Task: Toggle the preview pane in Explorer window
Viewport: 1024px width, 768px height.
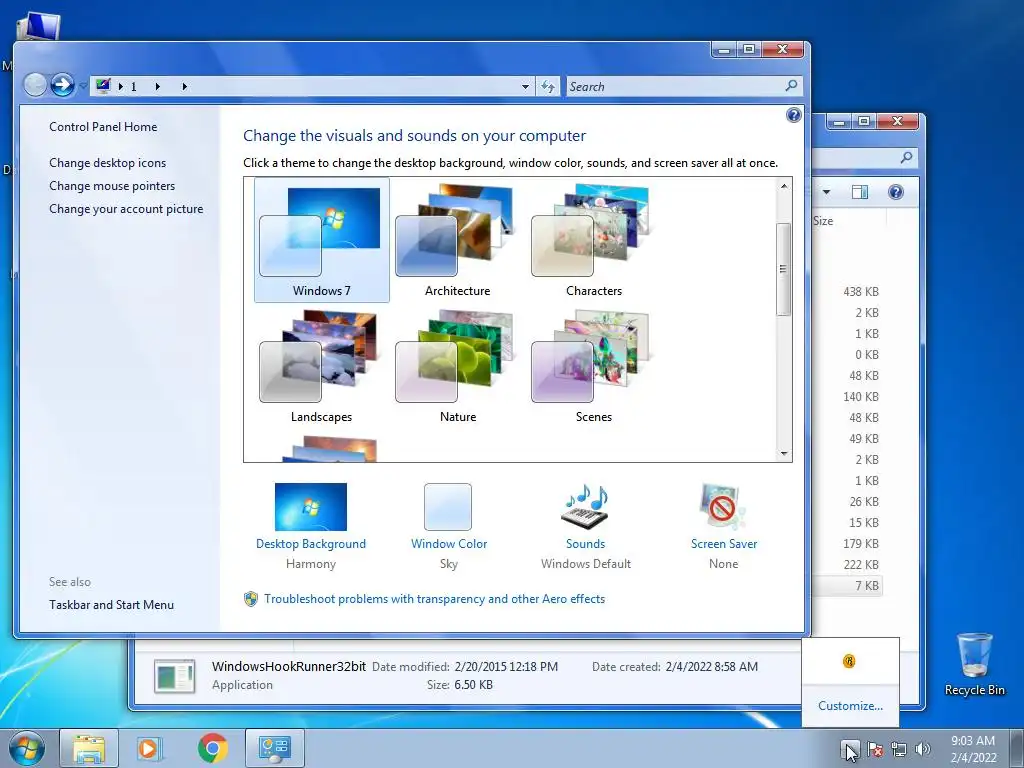Action: [859, 192]
